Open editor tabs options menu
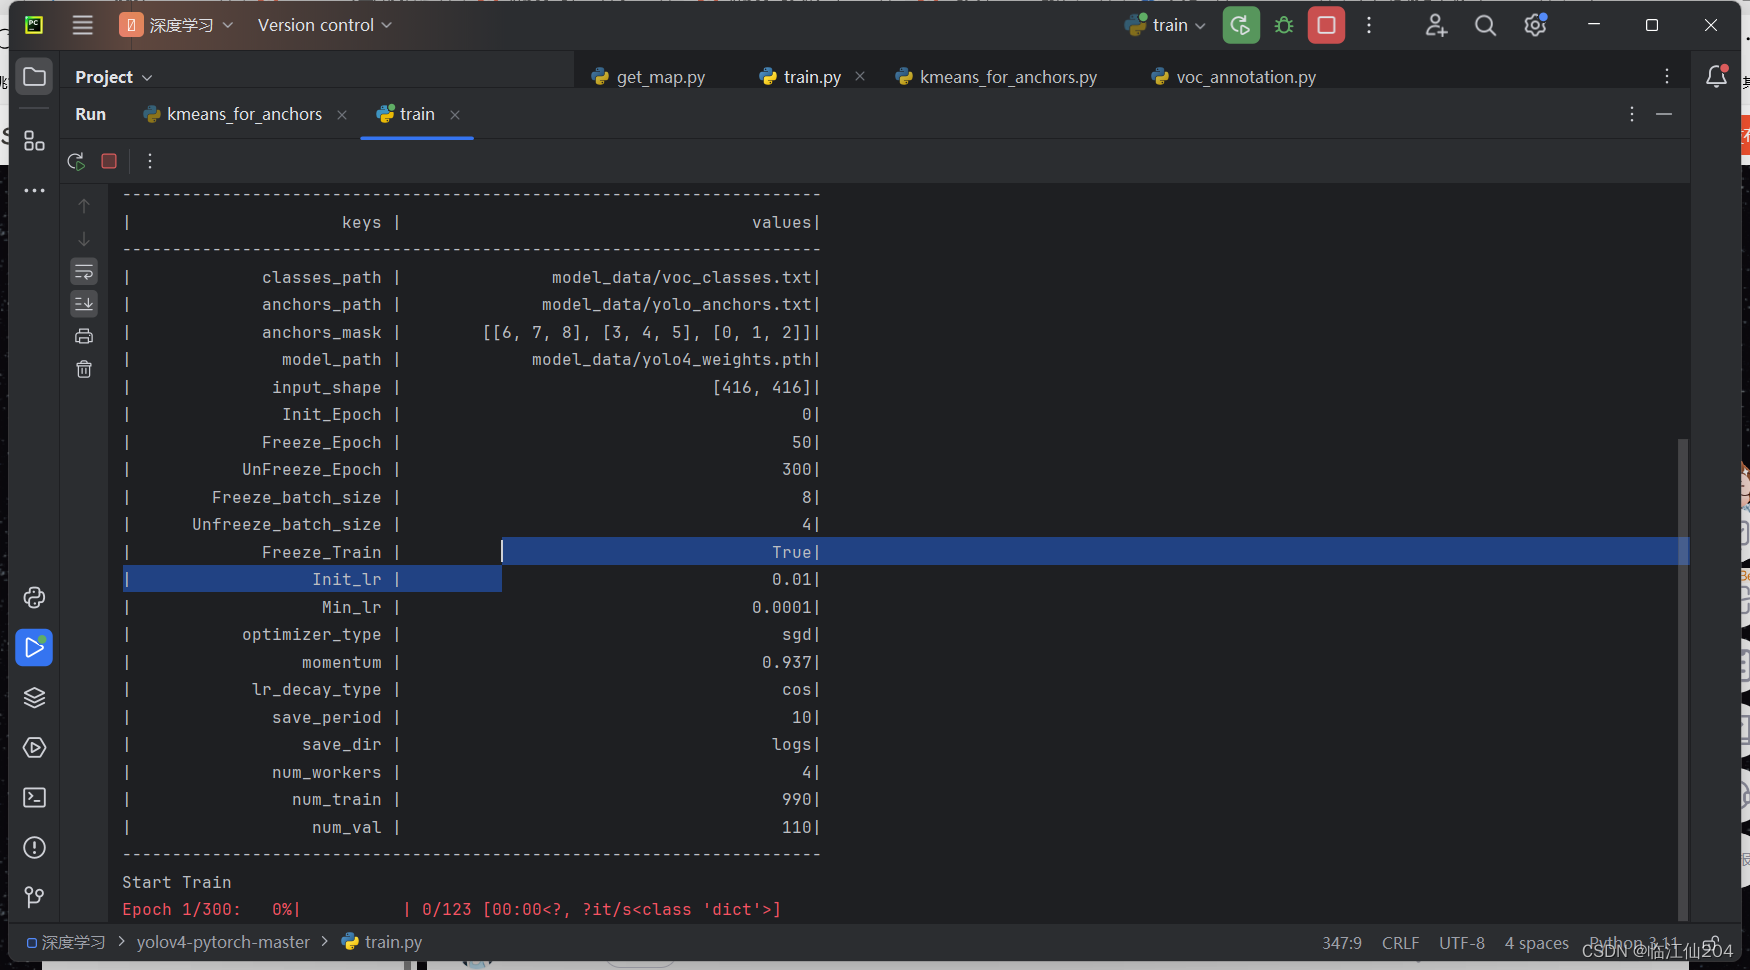 click(x=1667, y=77)
